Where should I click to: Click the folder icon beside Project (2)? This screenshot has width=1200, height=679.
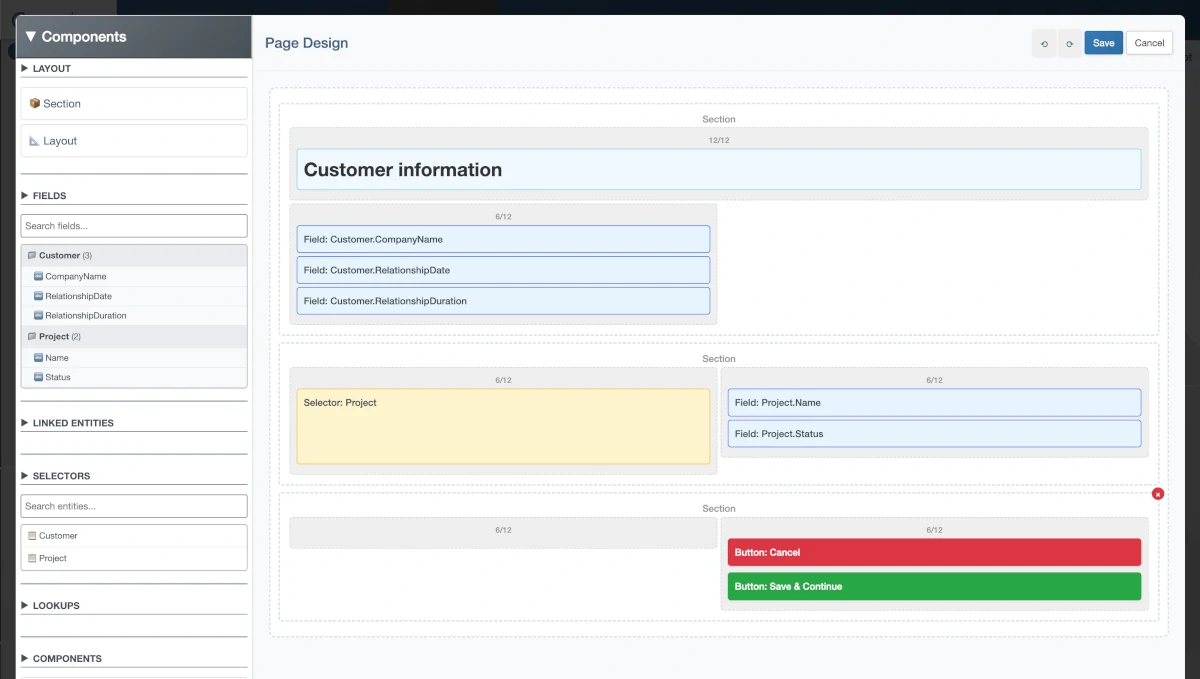(x=32, y=336)
